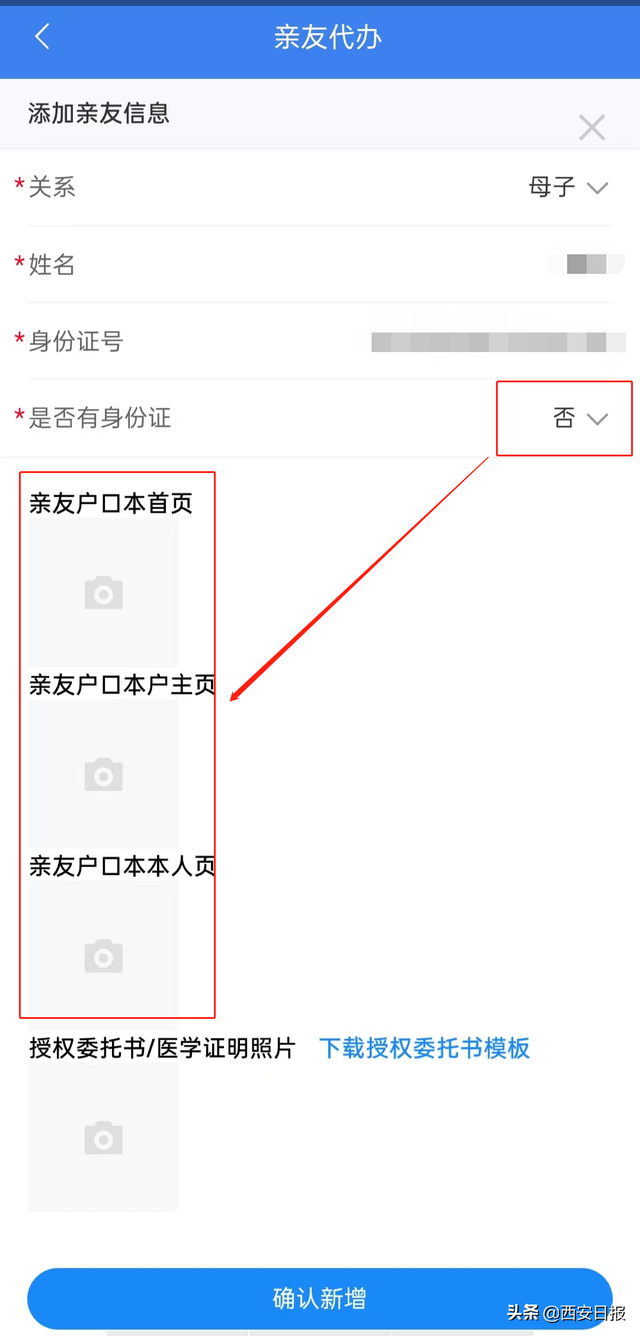Tap the 授权委托书/医学证明照片 label

163,1048
